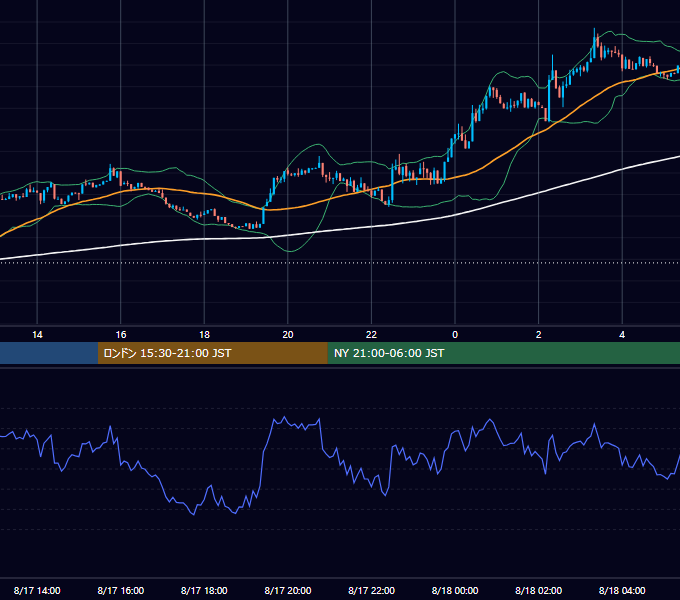Select the 16 hour axis label
Viewport: 680px width, 600px height.
(121, 335)
